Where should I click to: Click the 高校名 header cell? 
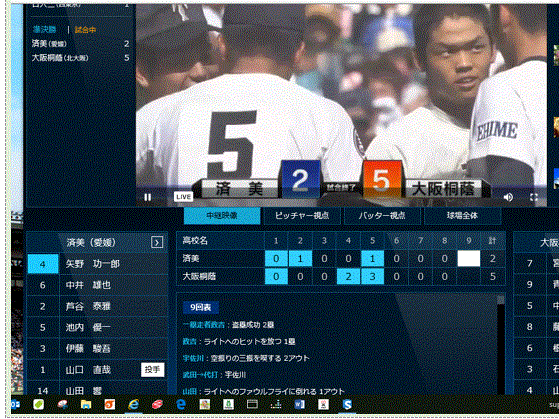pyautogui.click(x=195, y=241)
